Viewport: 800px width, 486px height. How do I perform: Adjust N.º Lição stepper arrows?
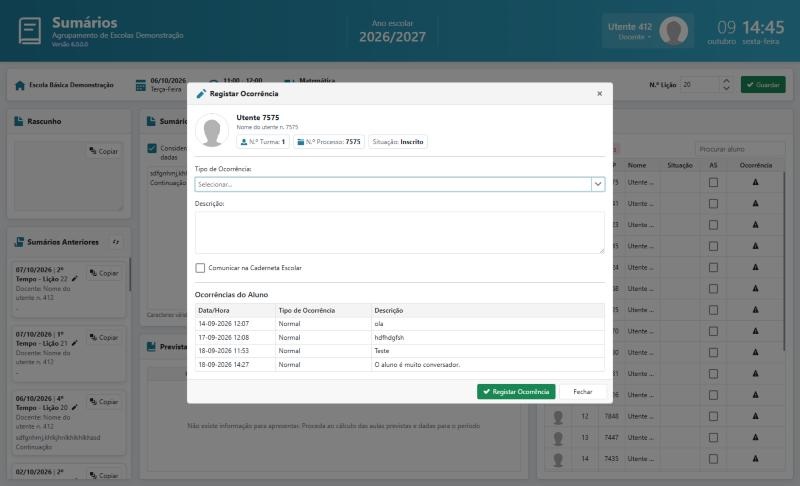click(x=727, y=85)
